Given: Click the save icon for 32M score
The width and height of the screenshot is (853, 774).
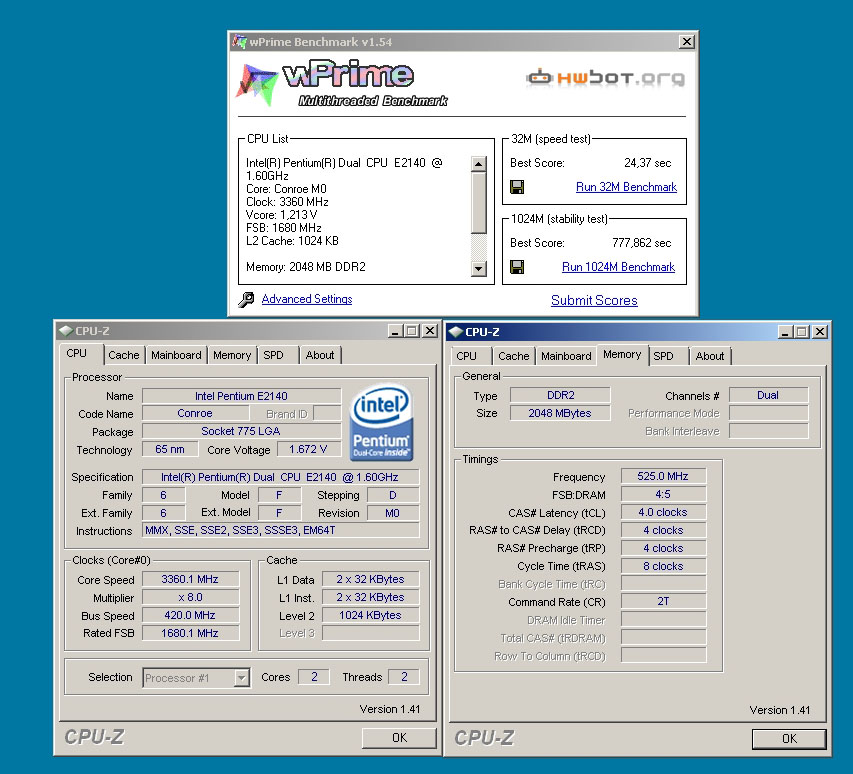Looking at the screenshot, I should point(517,187).
